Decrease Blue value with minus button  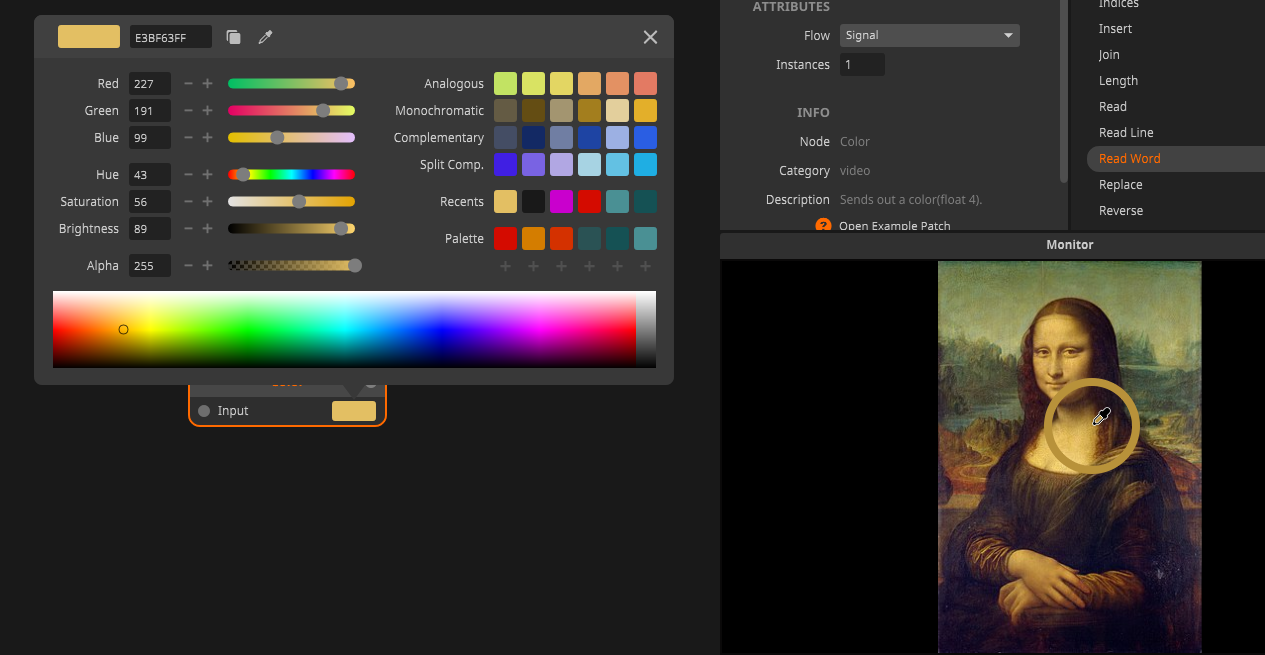188,138
